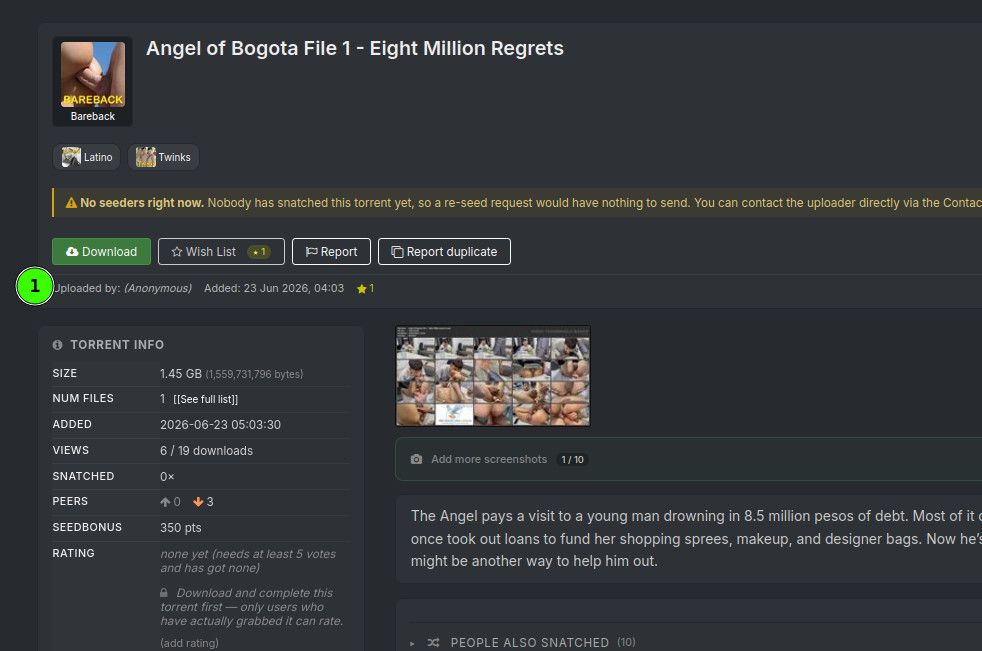Image resolution: width=982 pixels, height=651 pixels.
Task: Open the screenshot contact sheet thumbnail
Action: click(493, 376)
